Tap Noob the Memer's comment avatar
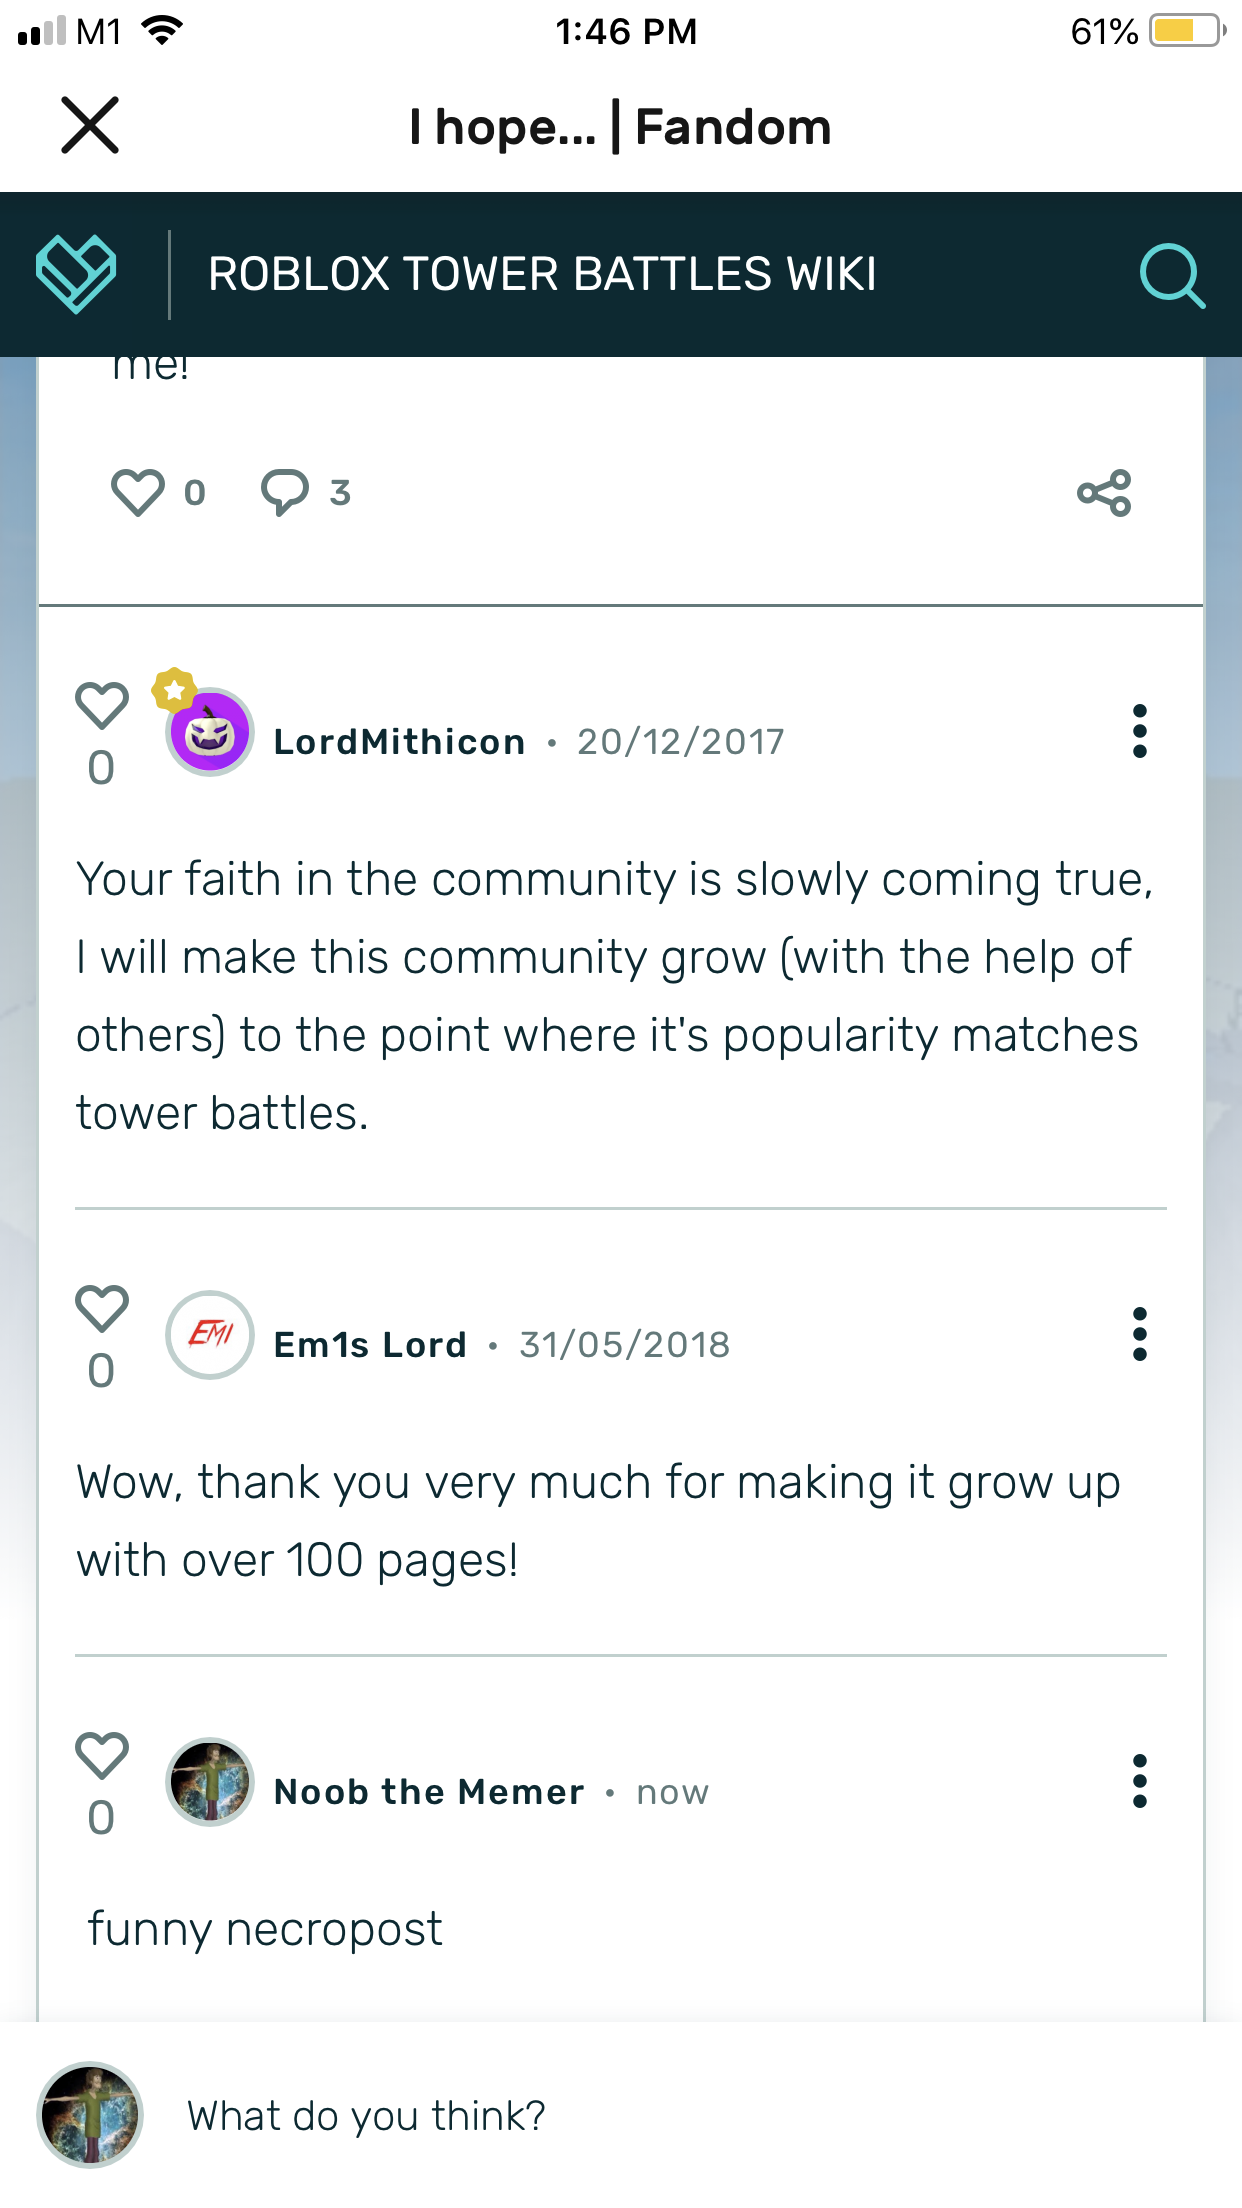Viewport: 1242px width, 2208px height. tap(210, 1782)
